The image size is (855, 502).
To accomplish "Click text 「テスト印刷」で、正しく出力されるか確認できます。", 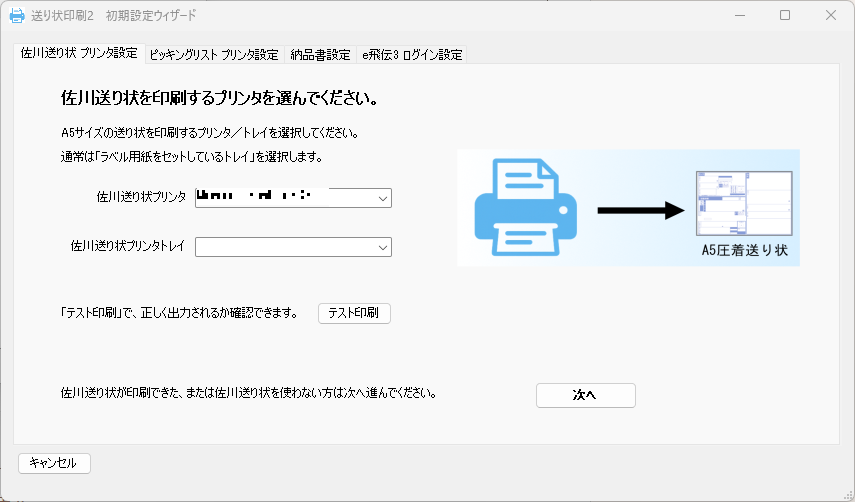I will 179,313.
